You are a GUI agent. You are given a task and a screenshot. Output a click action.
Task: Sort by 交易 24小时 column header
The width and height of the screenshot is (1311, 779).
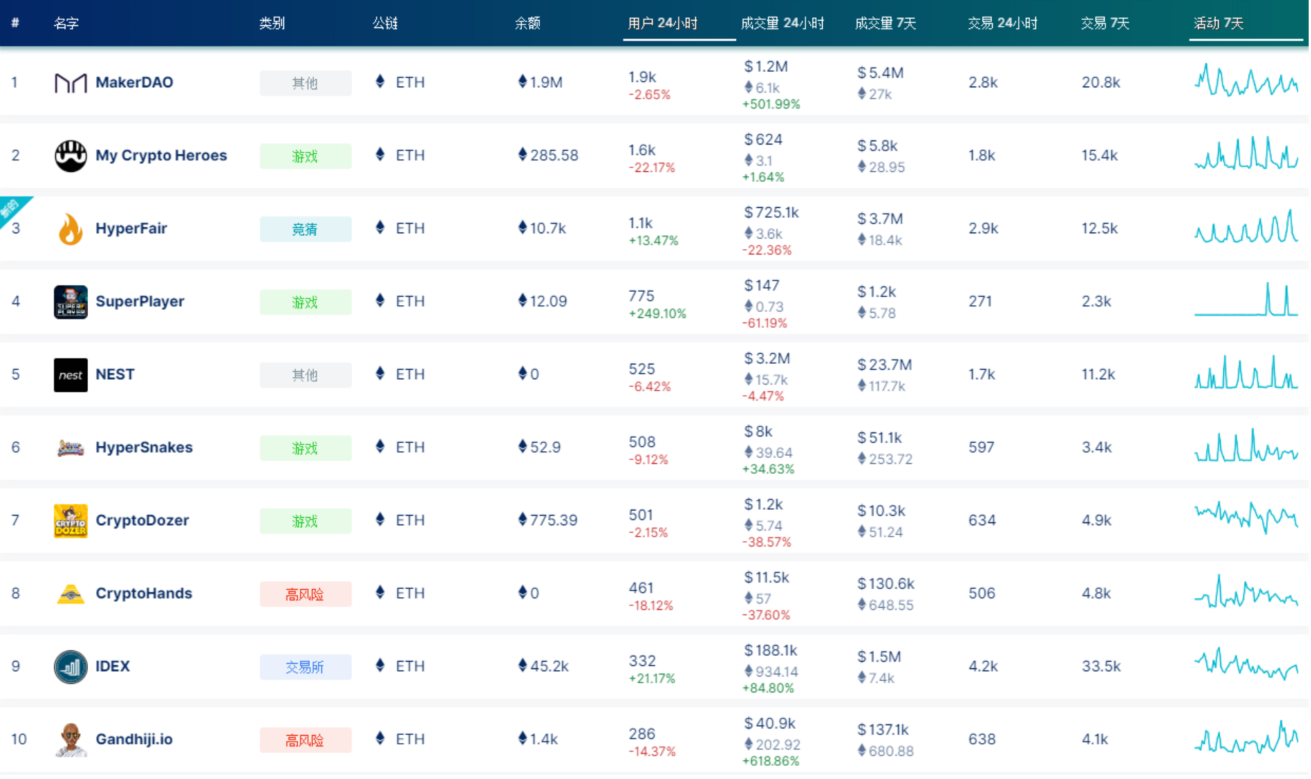point(1002,23)
